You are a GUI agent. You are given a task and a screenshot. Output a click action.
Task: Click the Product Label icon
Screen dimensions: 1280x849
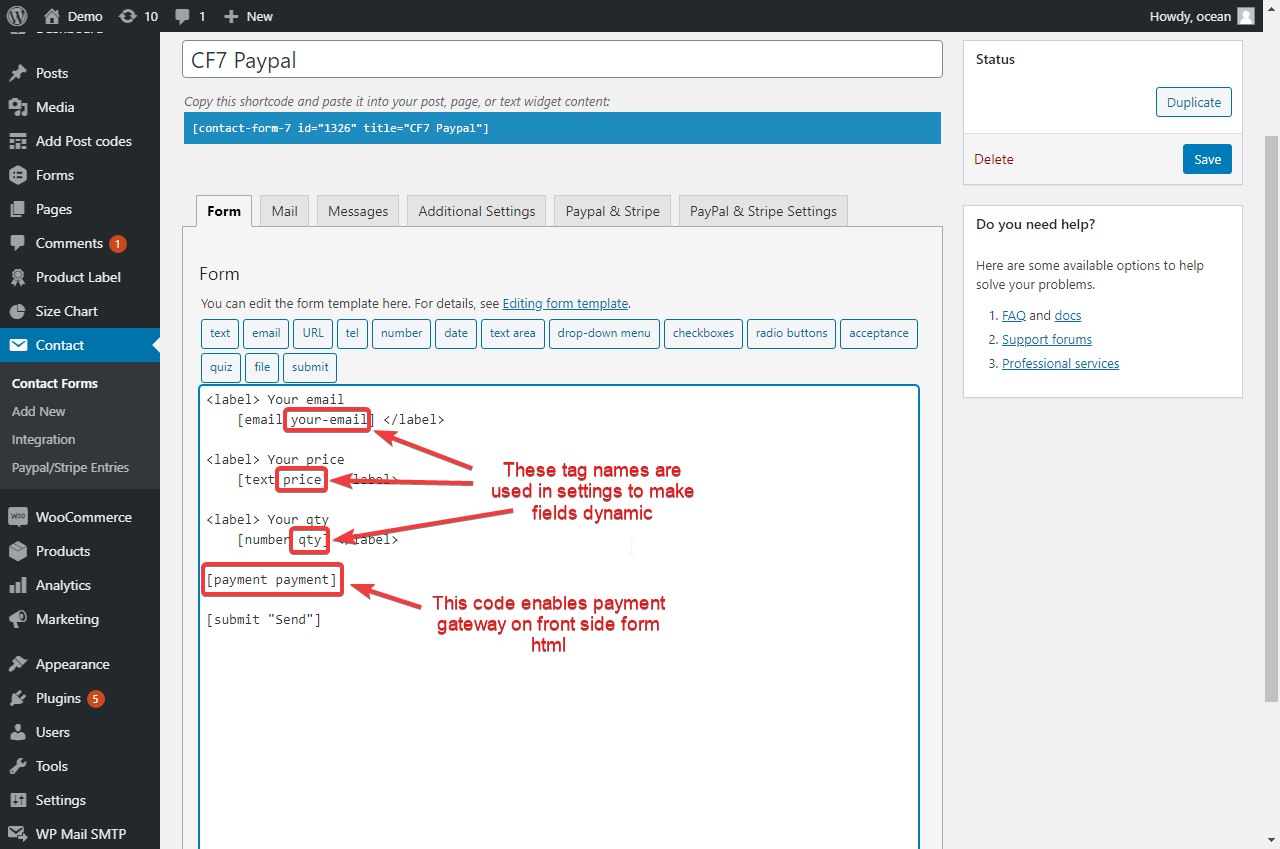[17, 277]
